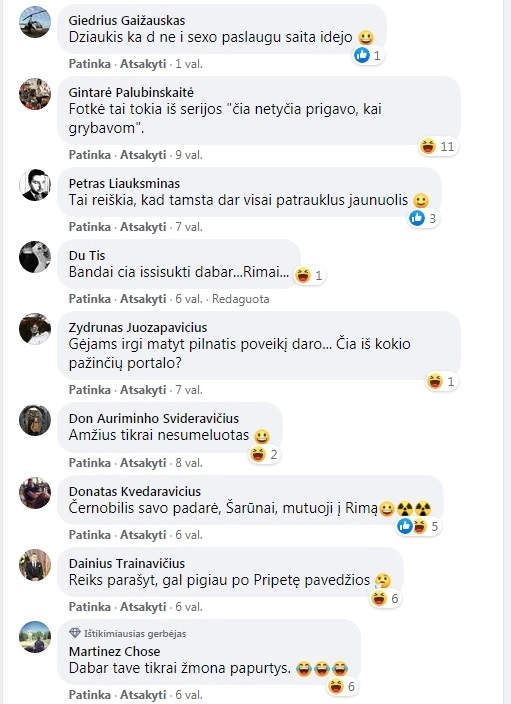511x704 pixels.
Task: Open Petras Liauksminas profile avatar
Action: pos(35,185)
